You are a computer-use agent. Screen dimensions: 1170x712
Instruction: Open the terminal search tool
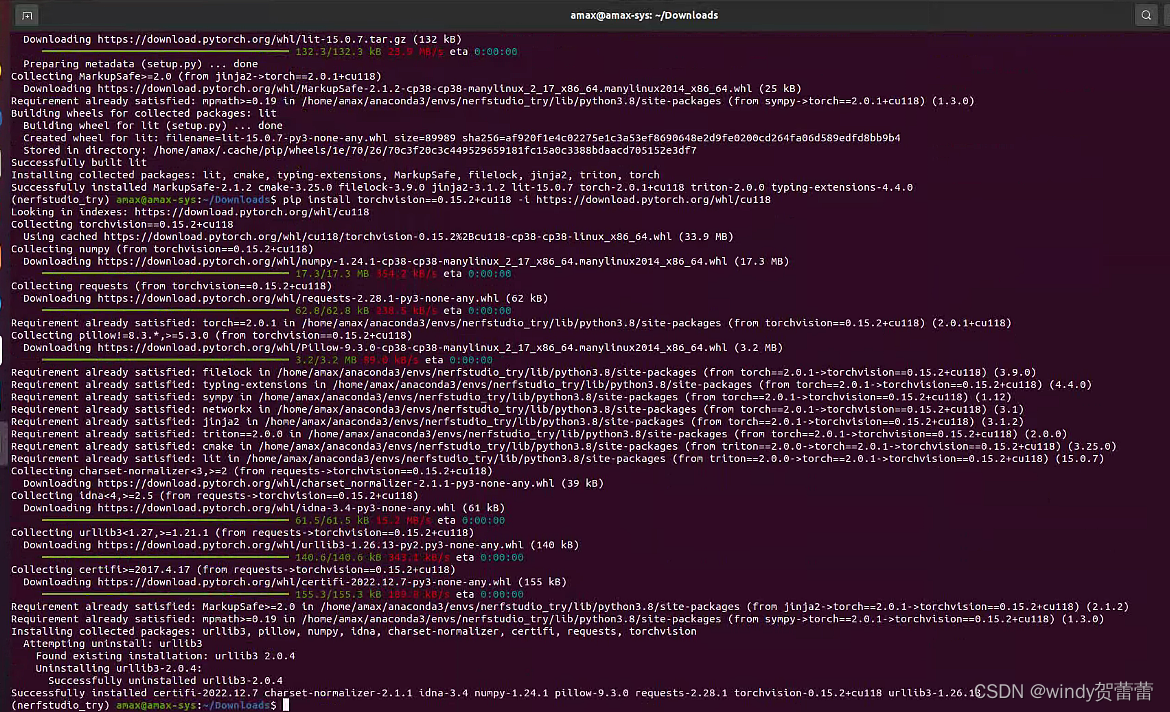(x=1146, y=15)
